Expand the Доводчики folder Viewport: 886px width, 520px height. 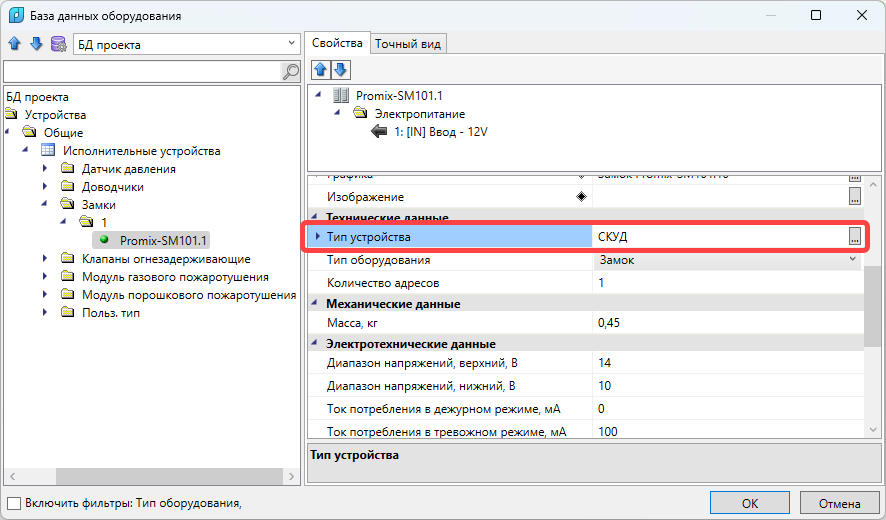45,187
